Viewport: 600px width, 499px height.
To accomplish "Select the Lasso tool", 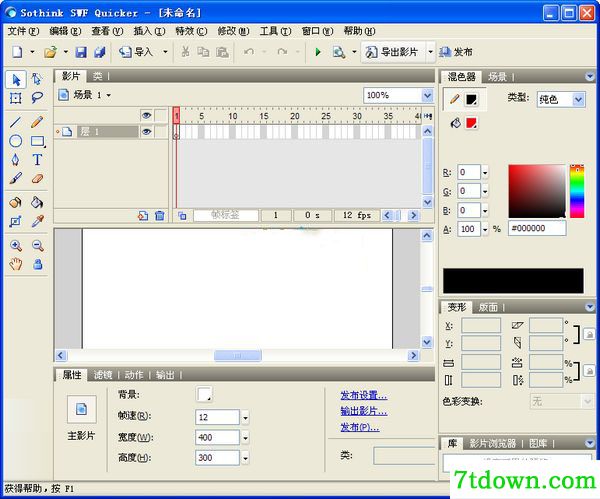I will pyautogui.click(x=37, y=98).
